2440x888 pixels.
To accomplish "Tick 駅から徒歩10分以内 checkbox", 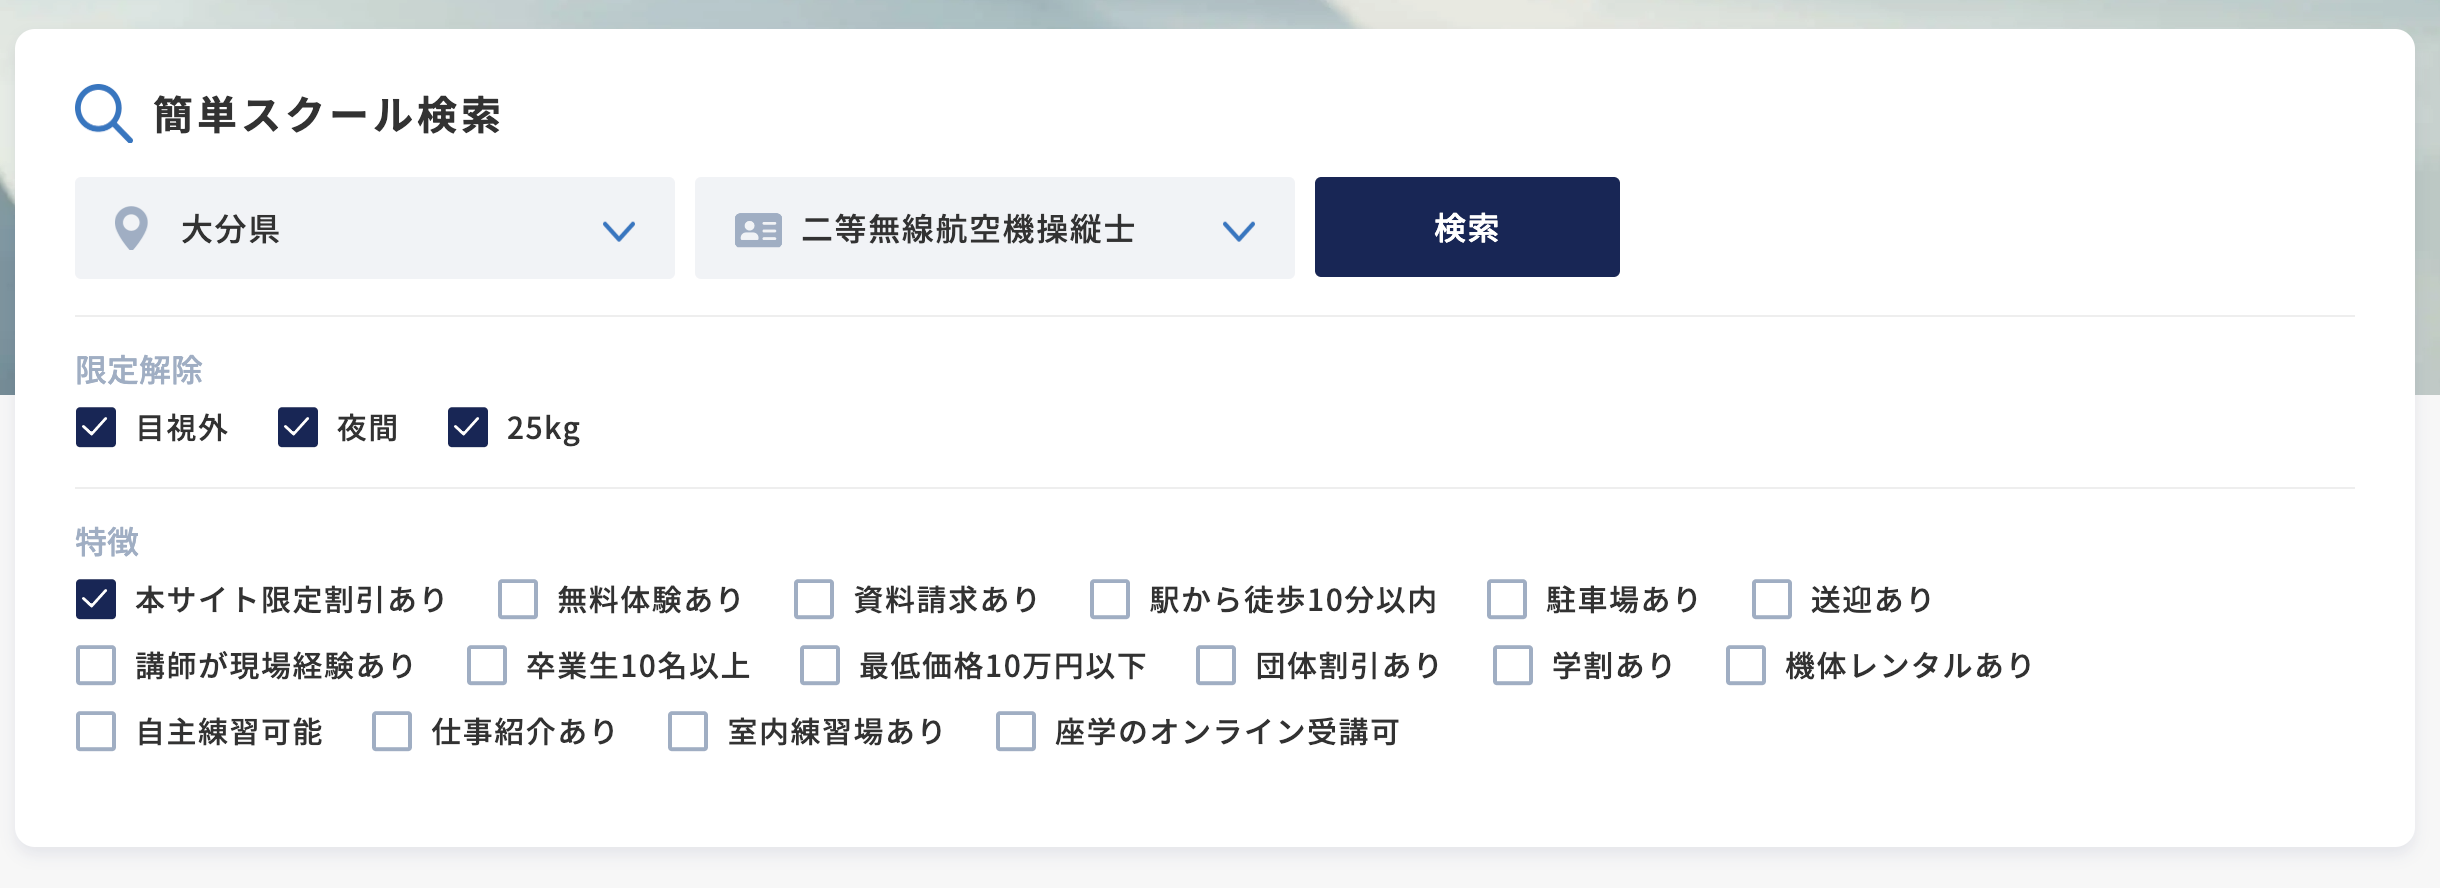I will [1110, 600].
